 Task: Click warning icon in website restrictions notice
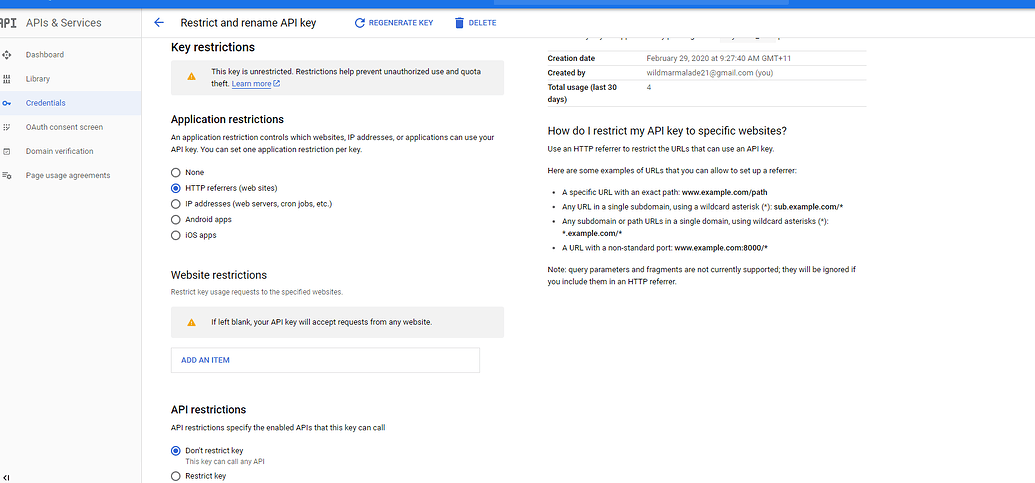[x=191, y=323]
